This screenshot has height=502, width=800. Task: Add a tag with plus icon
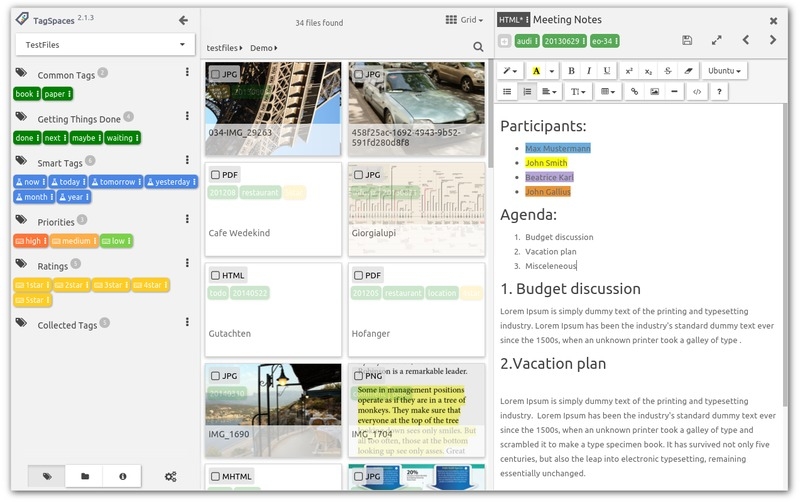tap(505, 41)
